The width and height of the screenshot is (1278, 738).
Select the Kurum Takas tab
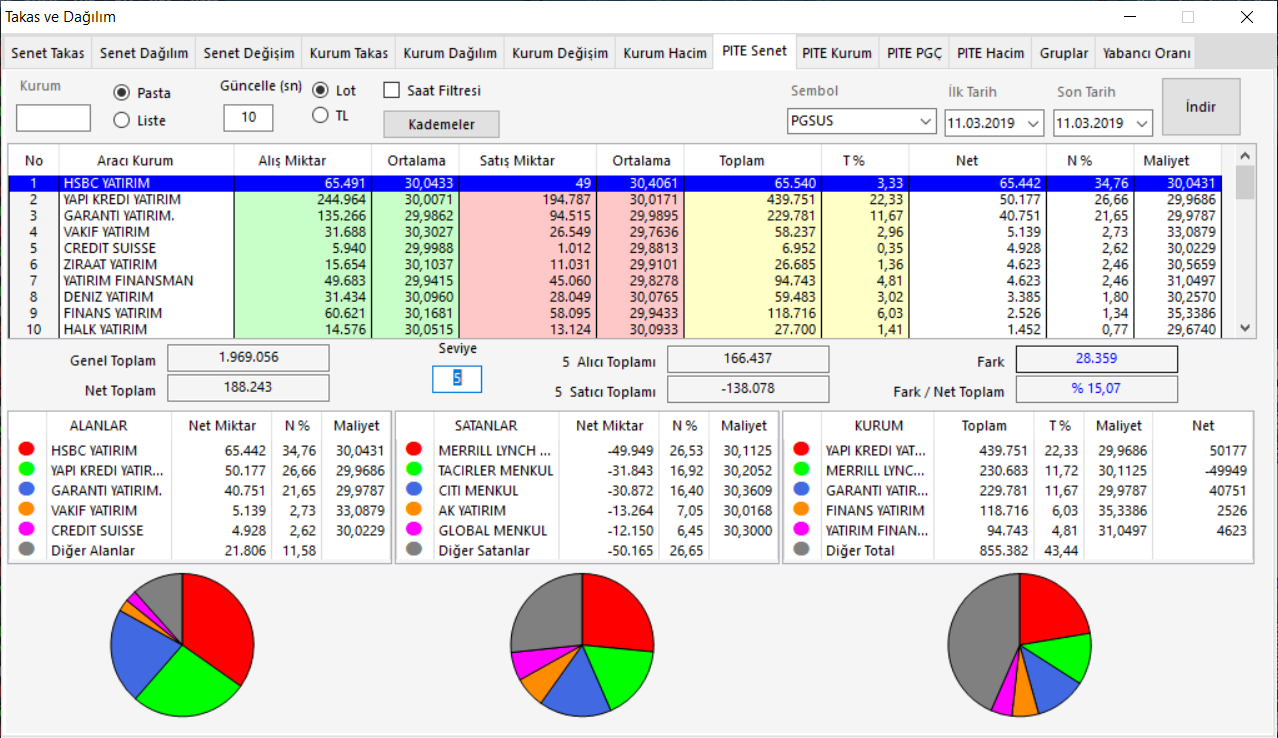pos(349,53)
